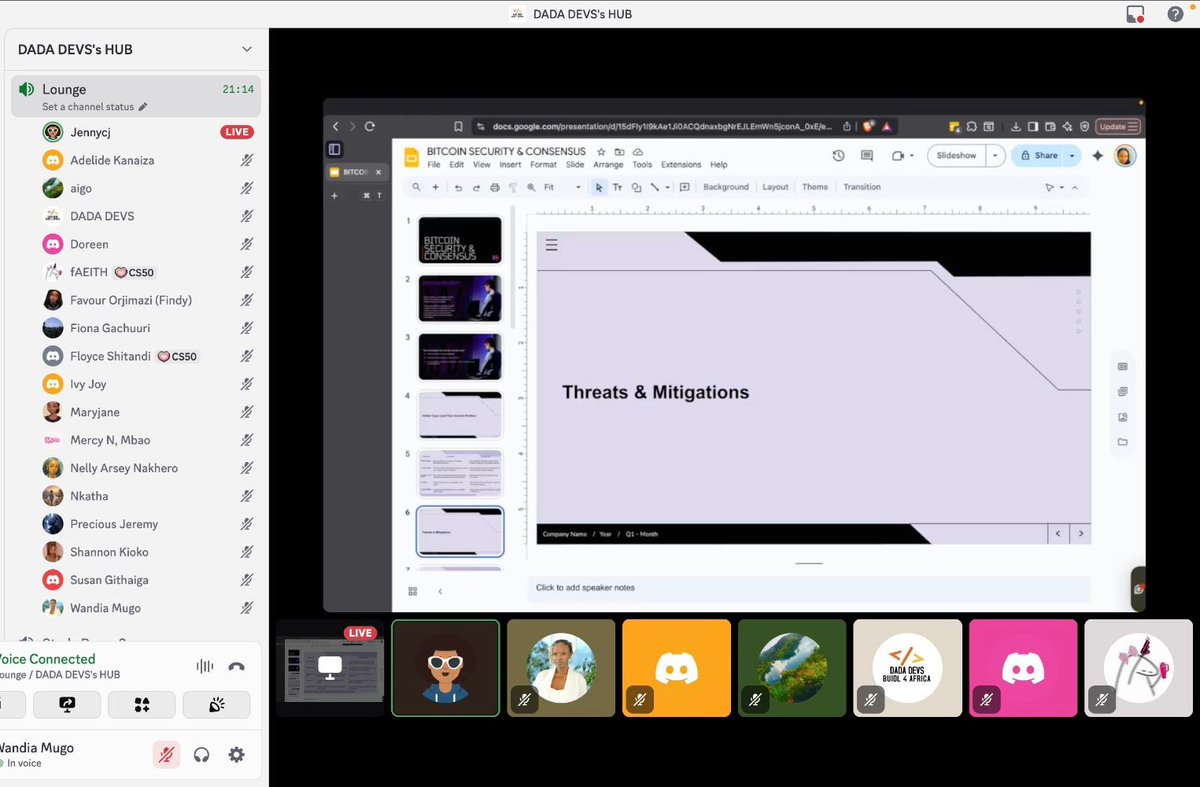The width and height of the screenshot is (1200, 787).
Task: Select the sunglasses avatar participant tile
Action: pos(445,668)
